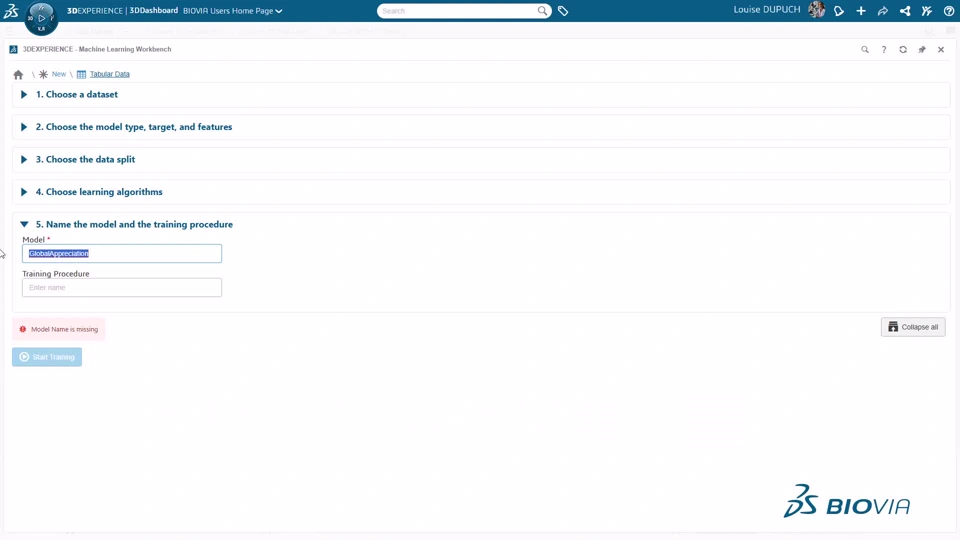
Task: Collapse step 5 Name the model section
Action: (24, 224)
